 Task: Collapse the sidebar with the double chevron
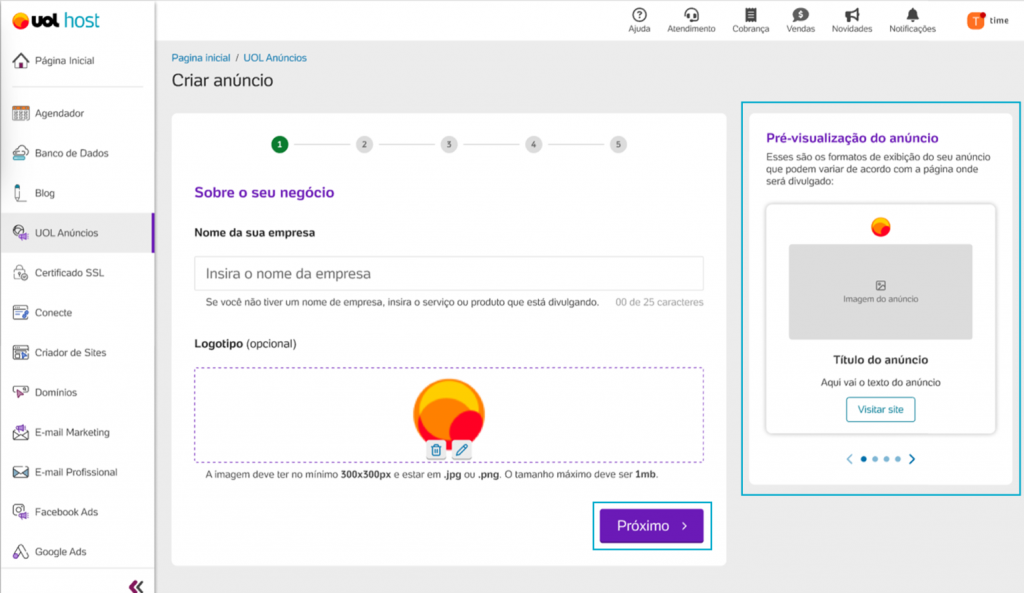136,586
